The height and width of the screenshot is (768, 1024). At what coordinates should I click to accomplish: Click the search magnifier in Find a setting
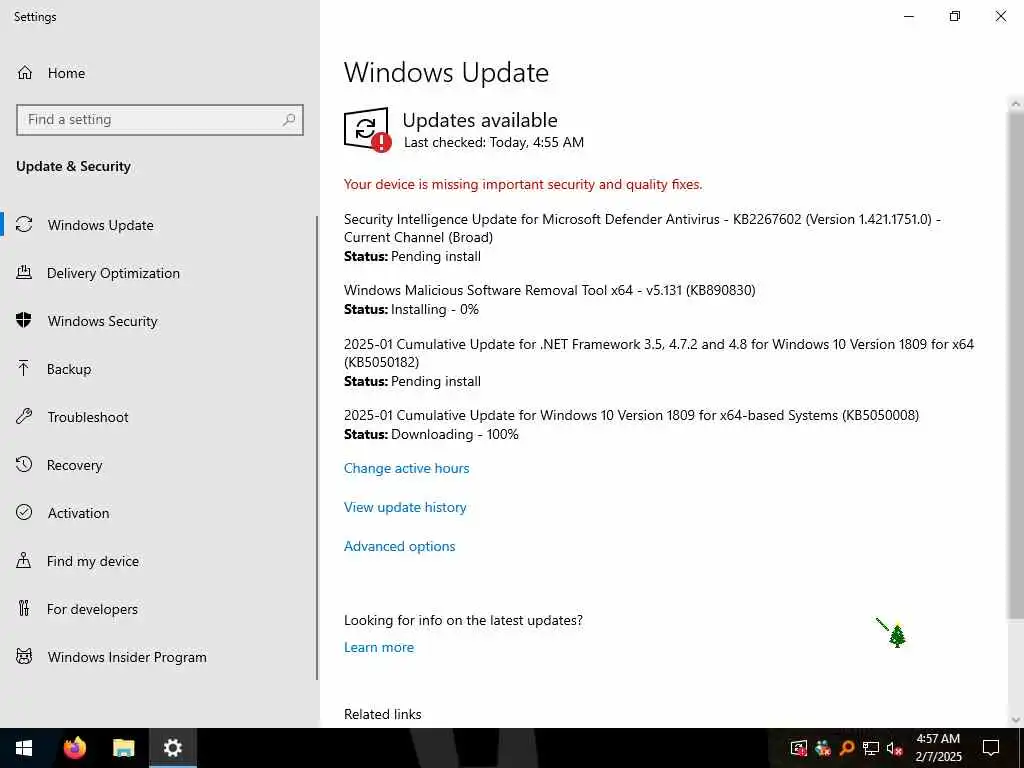coord(289,120)
